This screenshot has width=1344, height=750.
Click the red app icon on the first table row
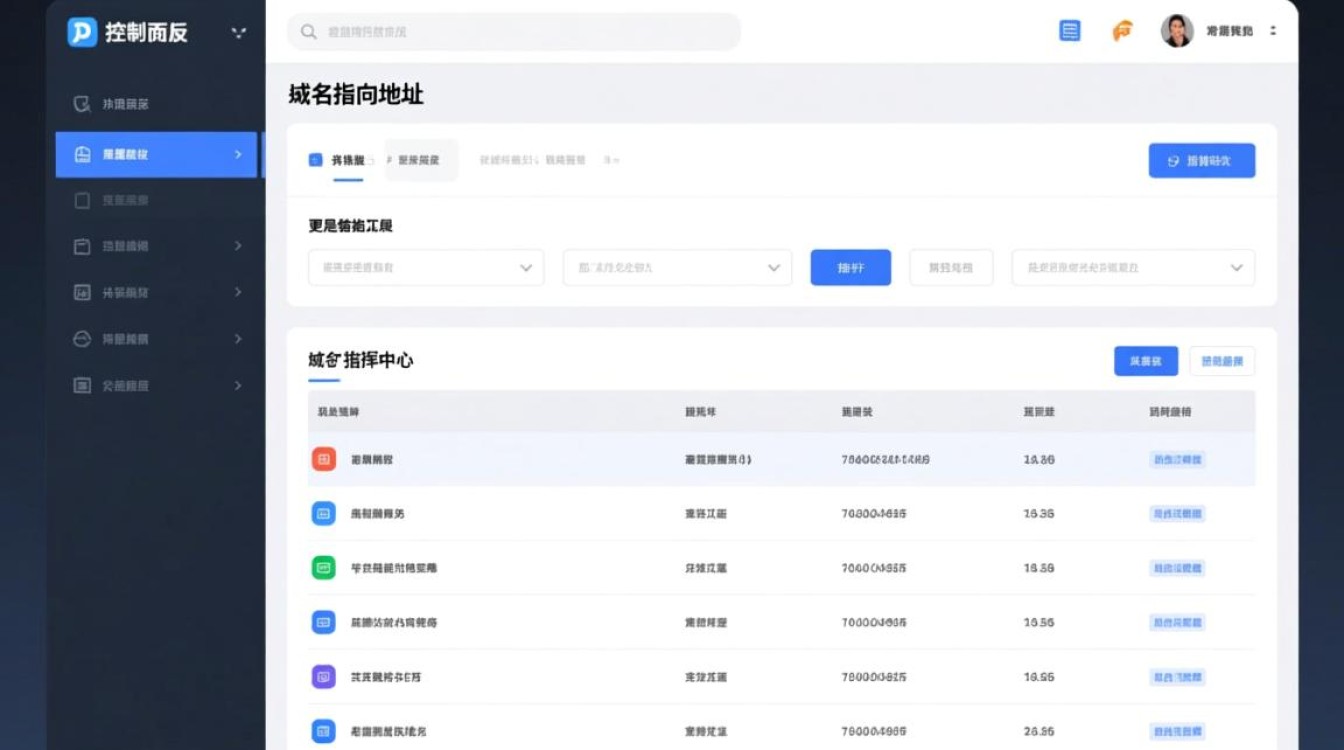pyautogui.click(x=322, y=459)
